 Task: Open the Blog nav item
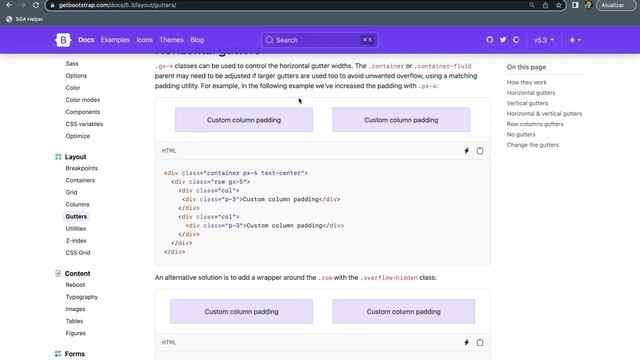point(197,40)
